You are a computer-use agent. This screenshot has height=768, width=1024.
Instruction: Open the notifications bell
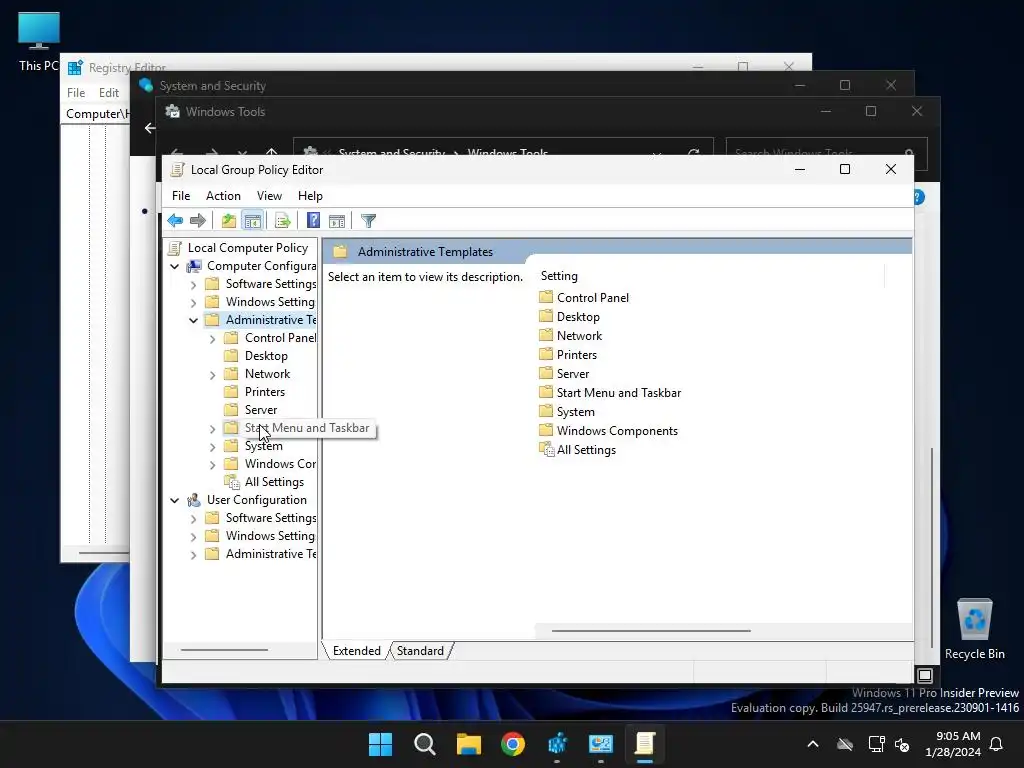[x=997, y=744]
